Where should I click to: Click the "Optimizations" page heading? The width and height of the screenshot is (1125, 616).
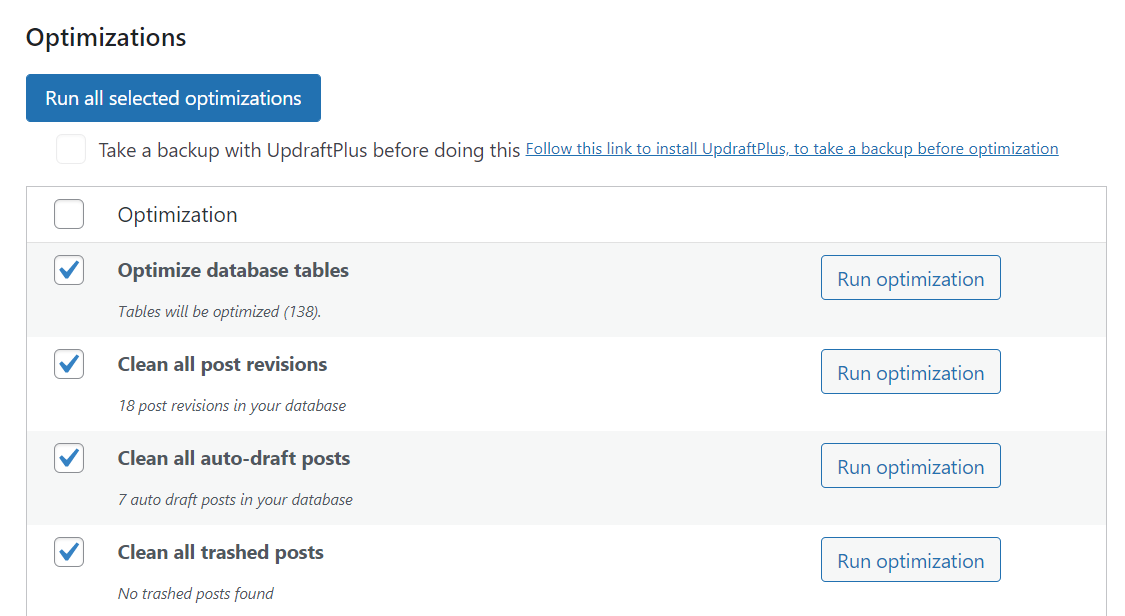click(x=105, y=37)
